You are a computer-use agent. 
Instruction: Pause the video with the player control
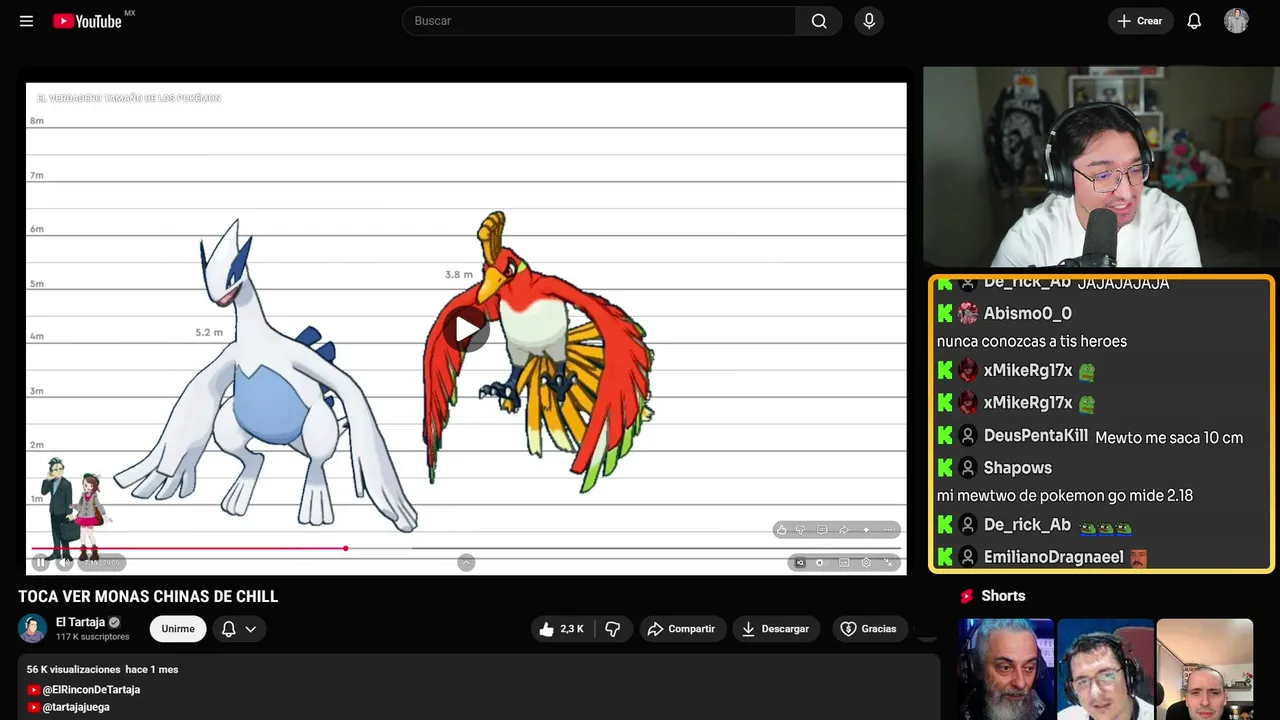point(41,562)
